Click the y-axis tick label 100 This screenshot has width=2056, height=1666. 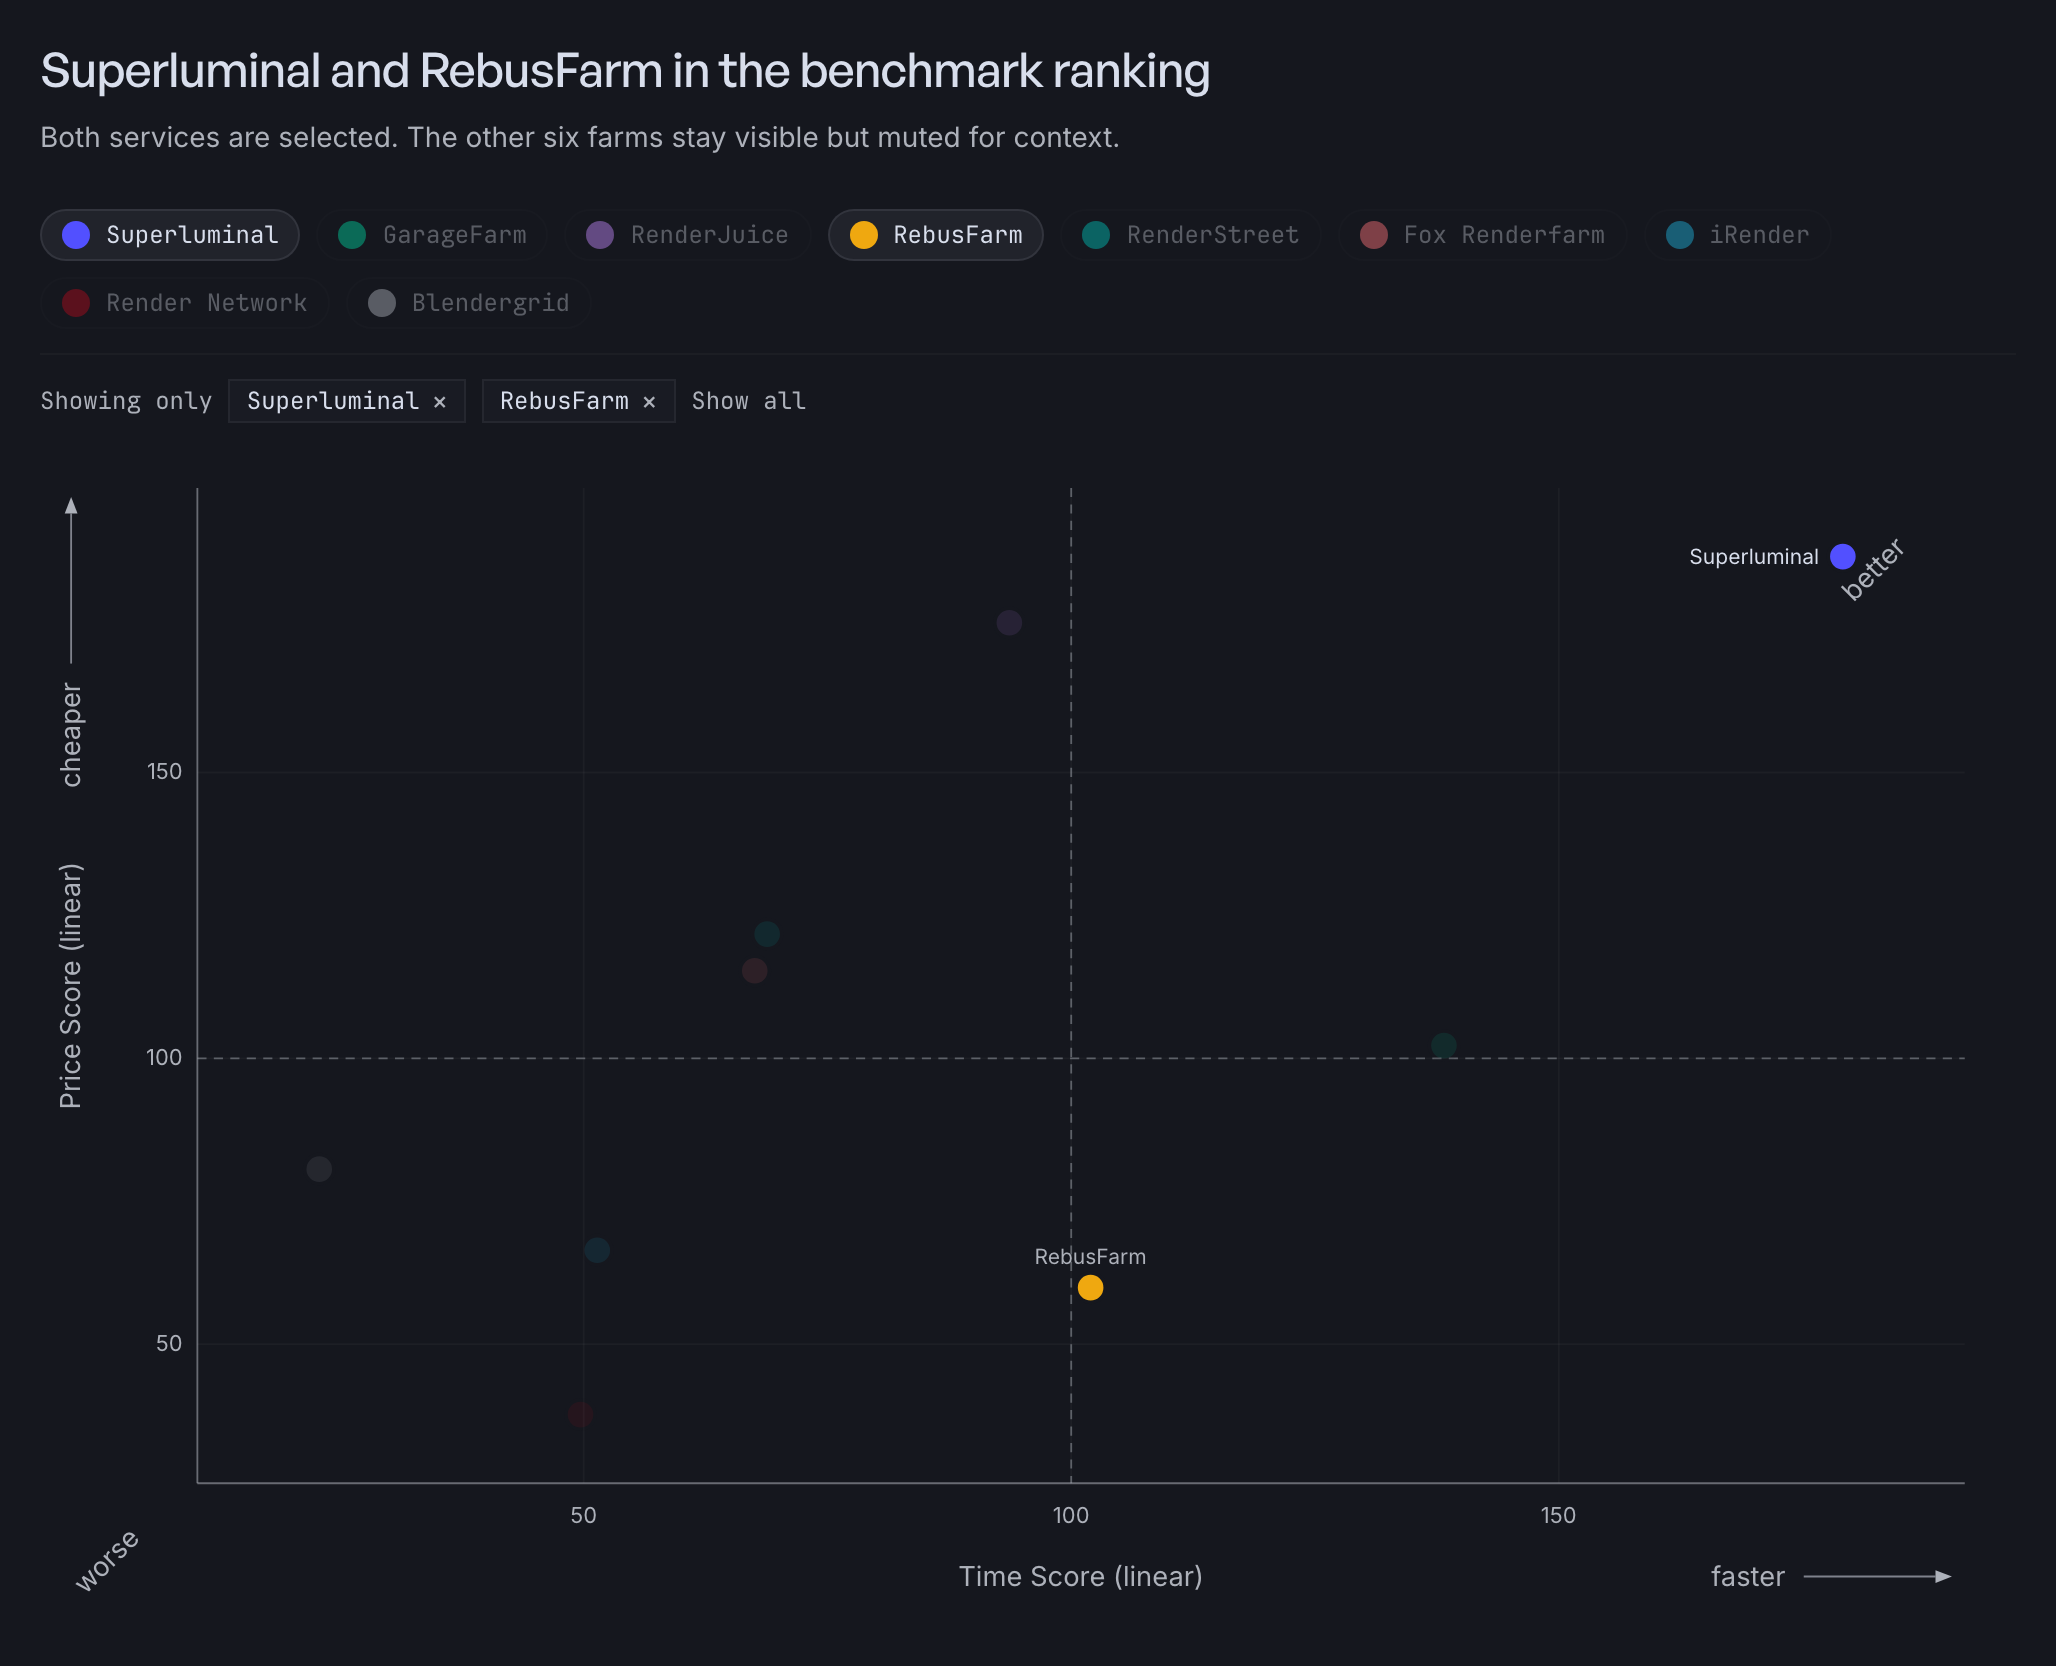[x=164, y=1058]
